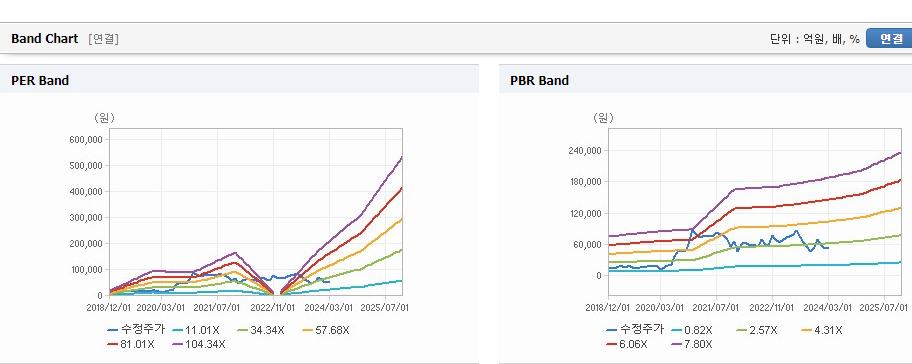Click 2021/07/01 date on PER chart axis
The width and height of the screenshot is (912, 364).
[216, 307]
